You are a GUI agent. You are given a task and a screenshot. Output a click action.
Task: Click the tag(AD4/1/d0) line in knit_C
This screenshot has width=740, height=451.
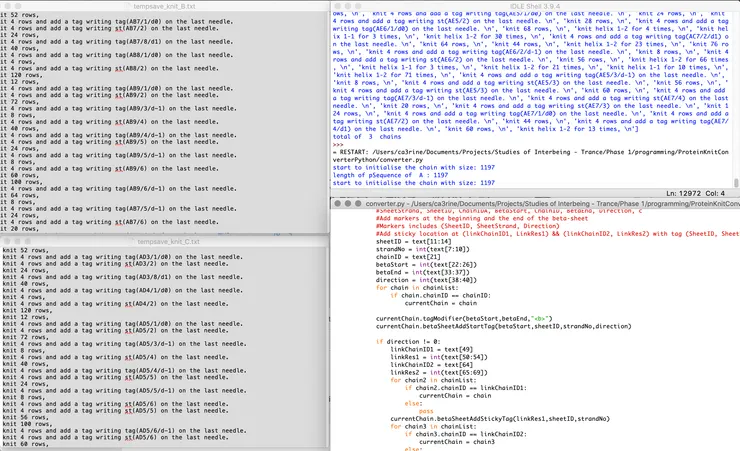point(123,291)
